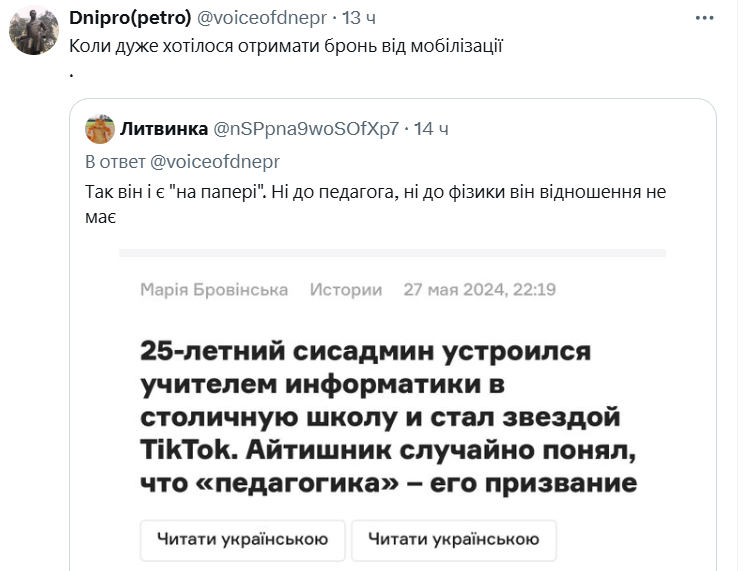Click the @voiceofdnepr mention after "В ответ"
Image resolution: width=755 pixels, height=571 pixels.
tap(215, 161)
